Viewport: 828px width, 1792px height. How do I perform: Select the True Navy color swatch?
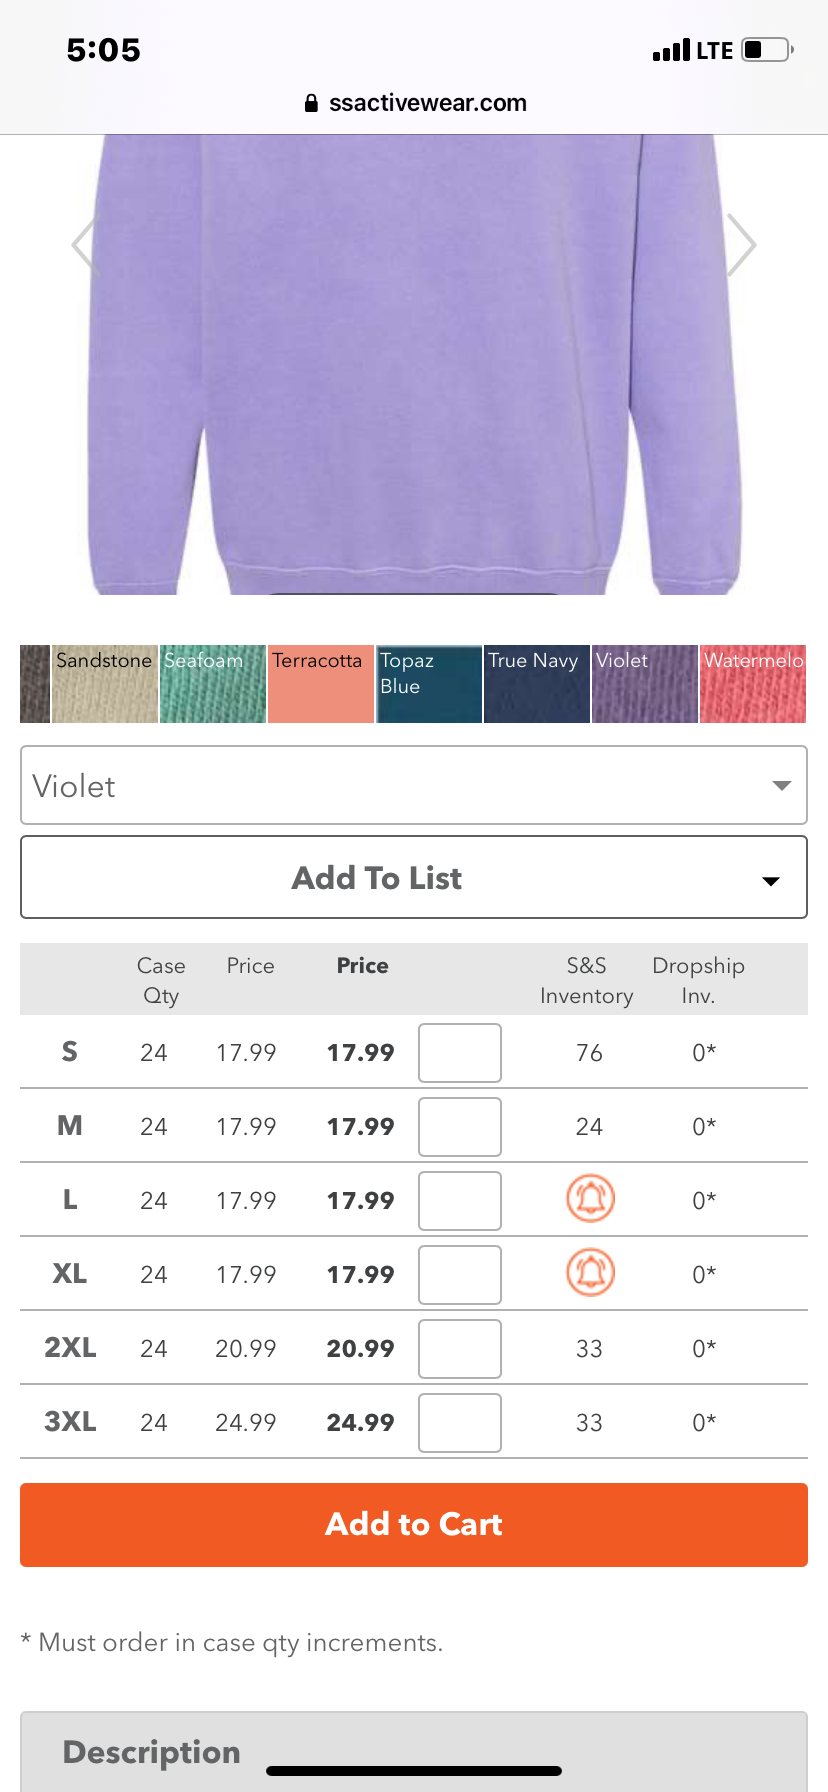point(536,683)
